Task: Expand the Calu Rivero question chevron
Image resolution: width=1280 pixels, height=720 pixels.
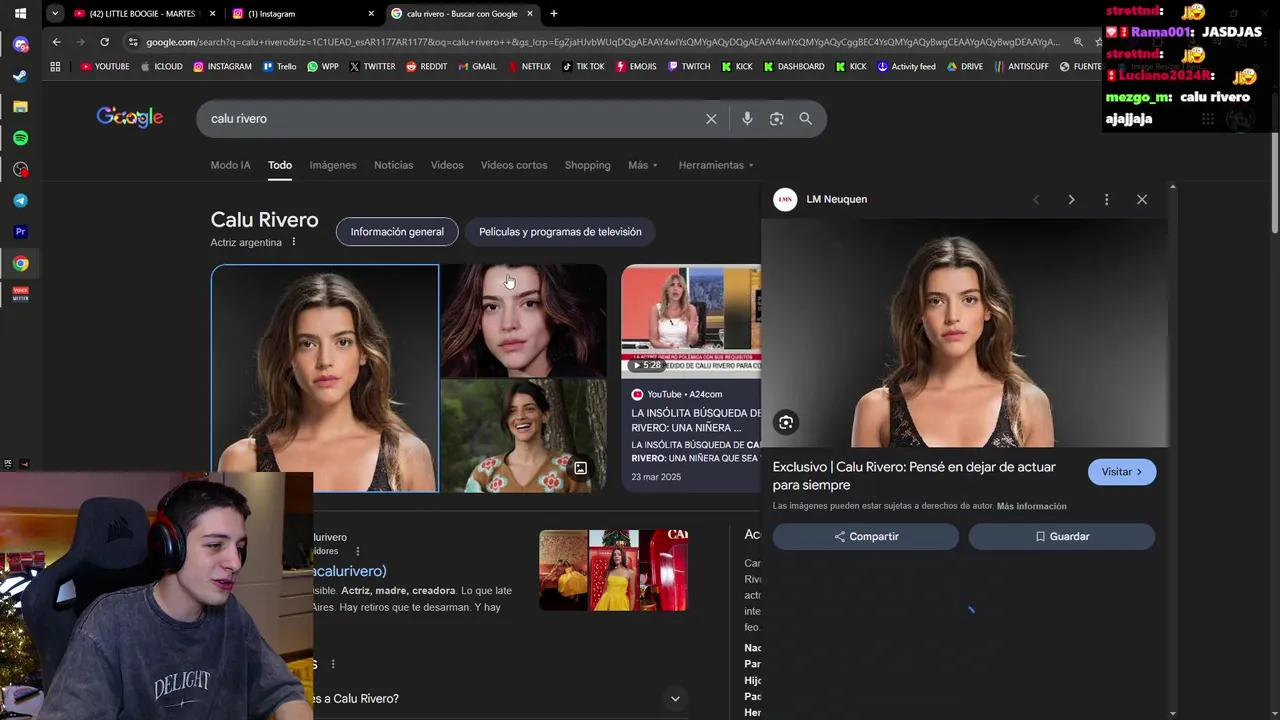Action: pyautogui.click(x=675, y=699)
